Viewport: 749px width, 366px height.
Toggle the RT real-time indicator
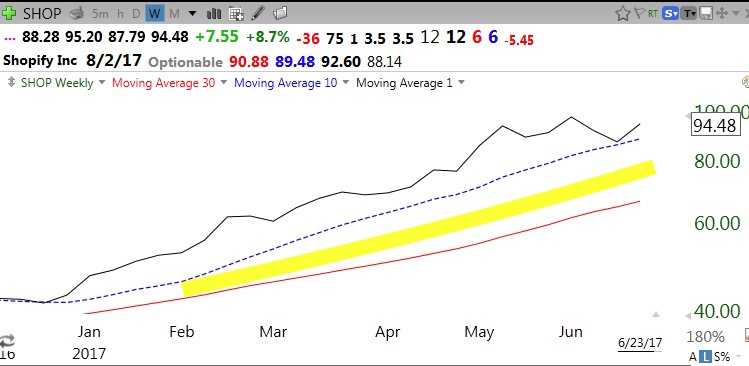pos(653,13)
